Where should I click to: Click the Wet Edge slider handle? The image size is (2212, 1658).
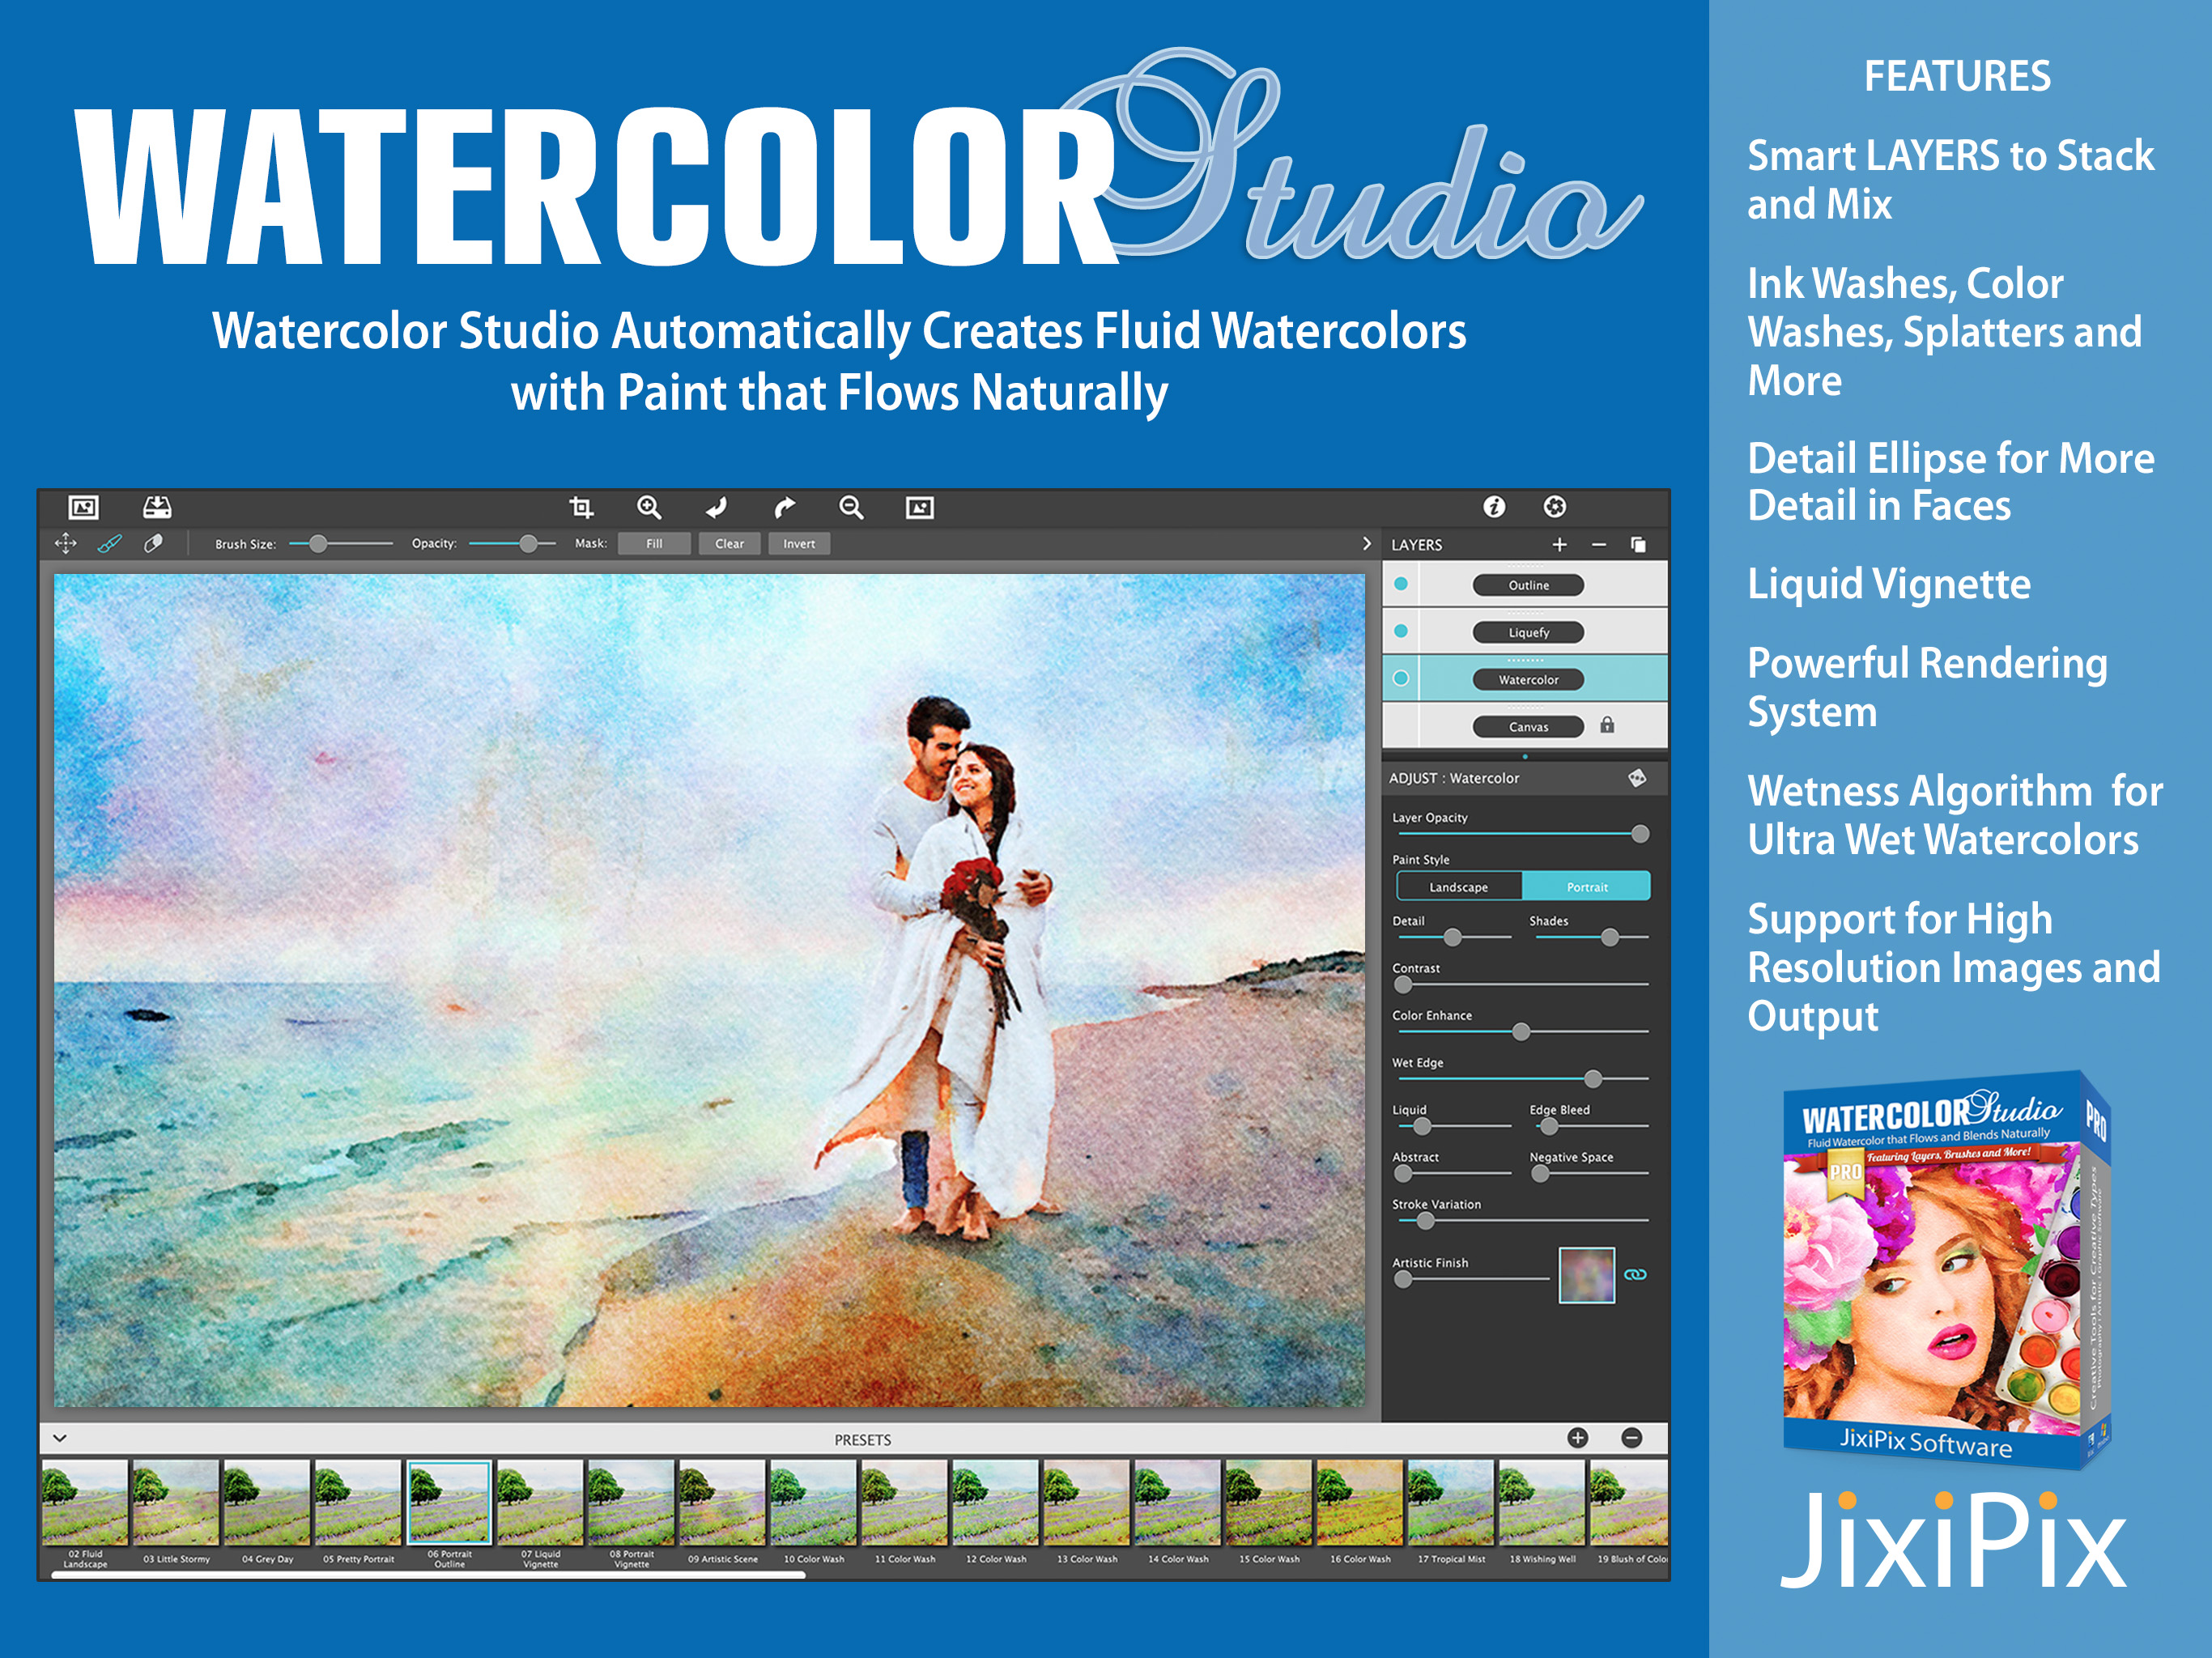1592,1079
